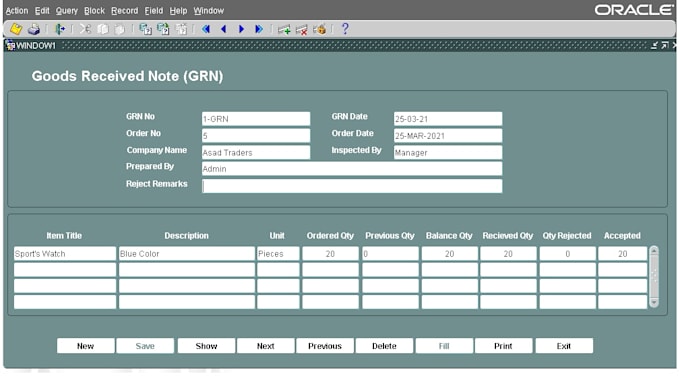Screen dimensions: 680x376
Task: Click the WINDOW1 maximize button
Action: 665,46
